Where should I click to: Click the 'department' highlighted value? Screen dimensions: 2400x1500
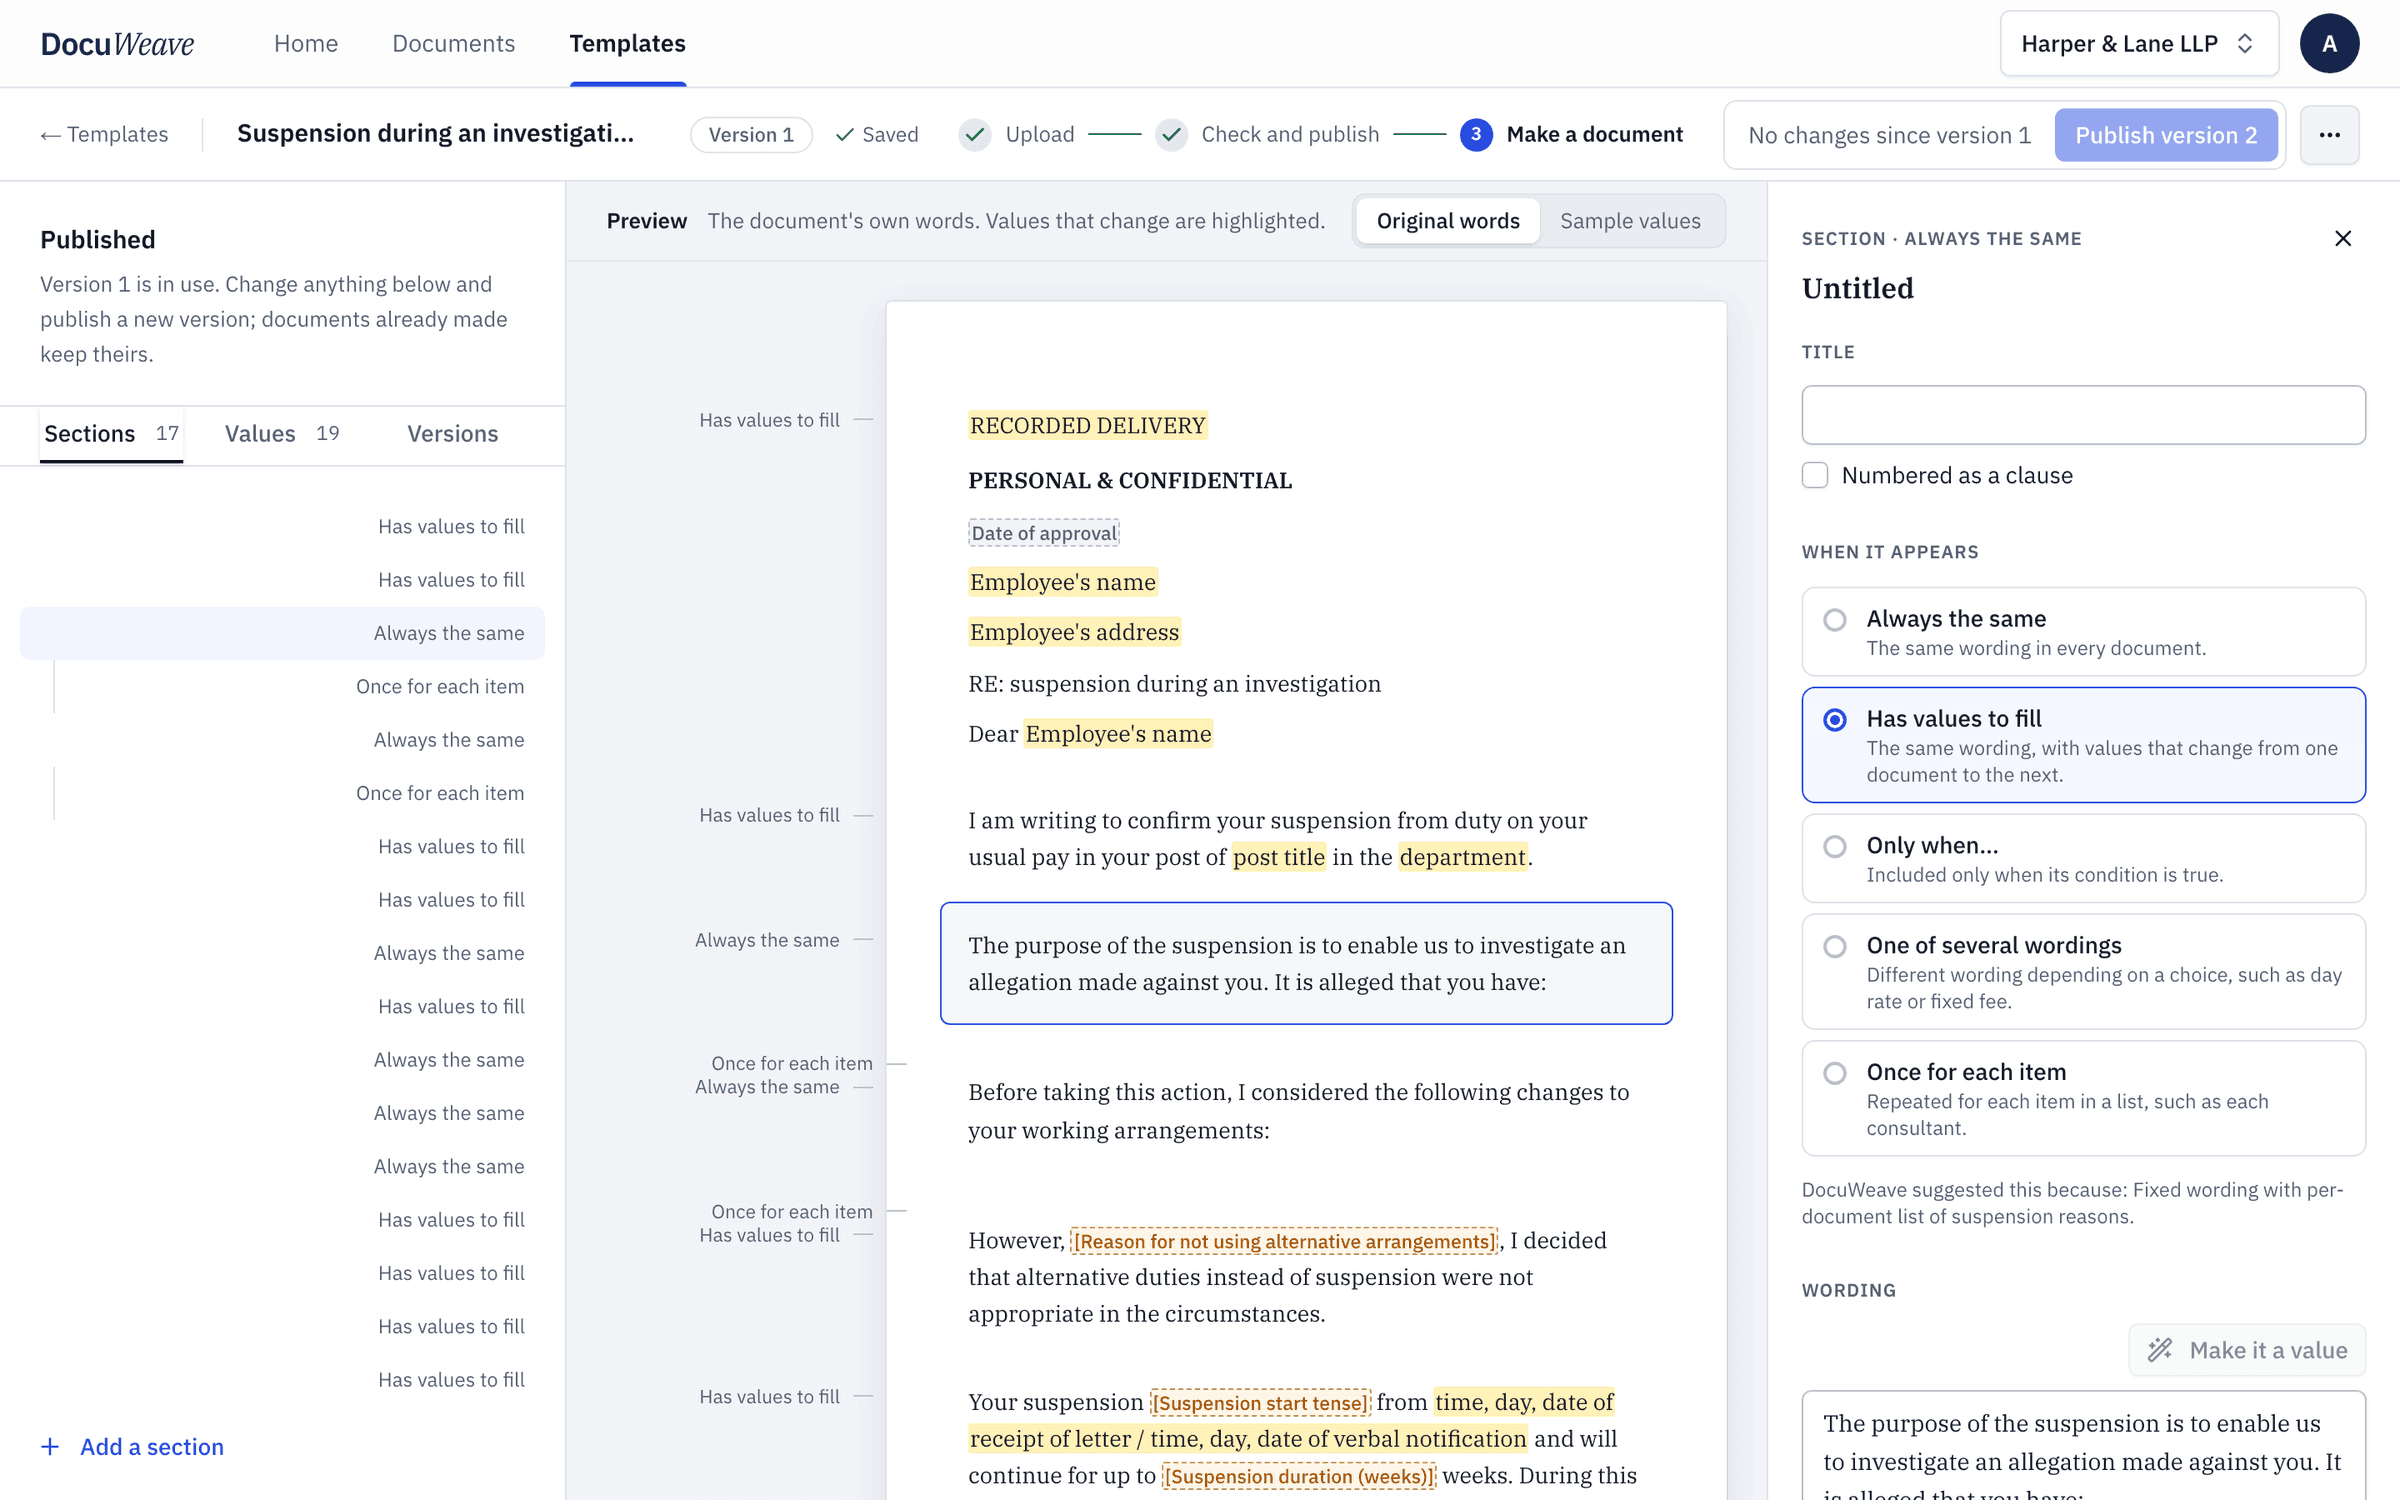pyautogui.click(x=1463, y=857)
